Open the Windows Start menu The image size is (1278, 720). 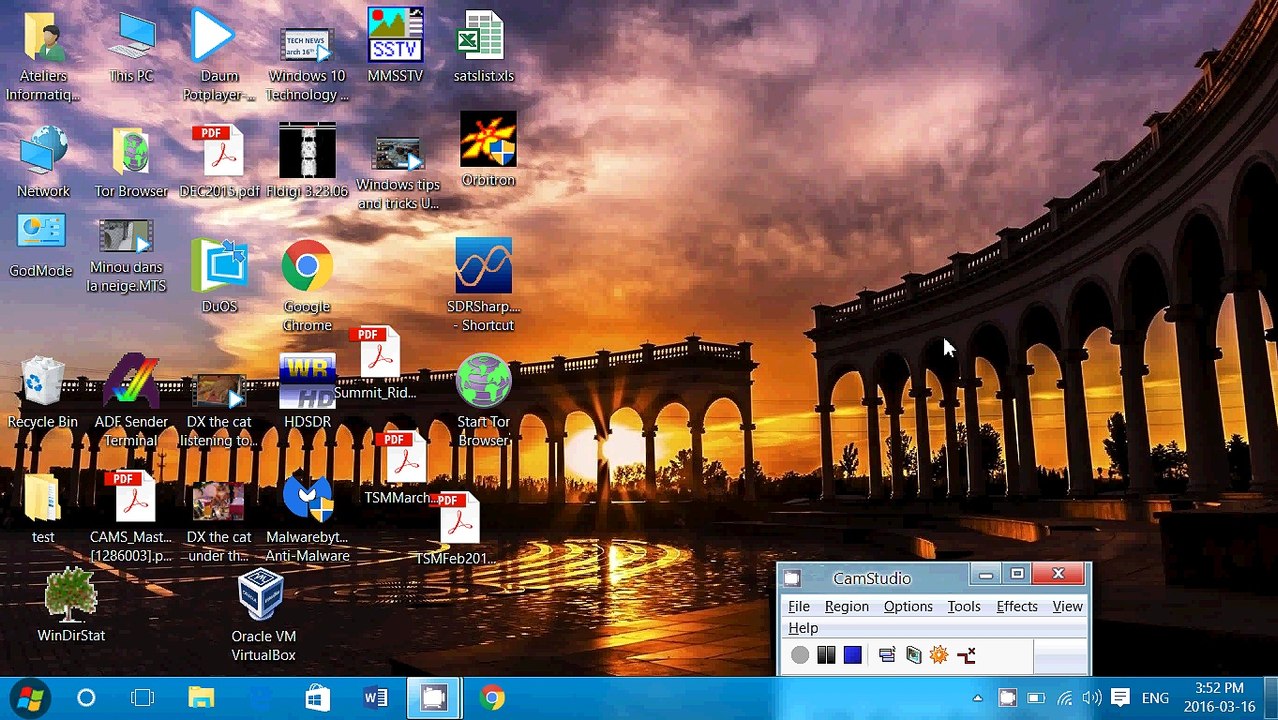(29, 698)
